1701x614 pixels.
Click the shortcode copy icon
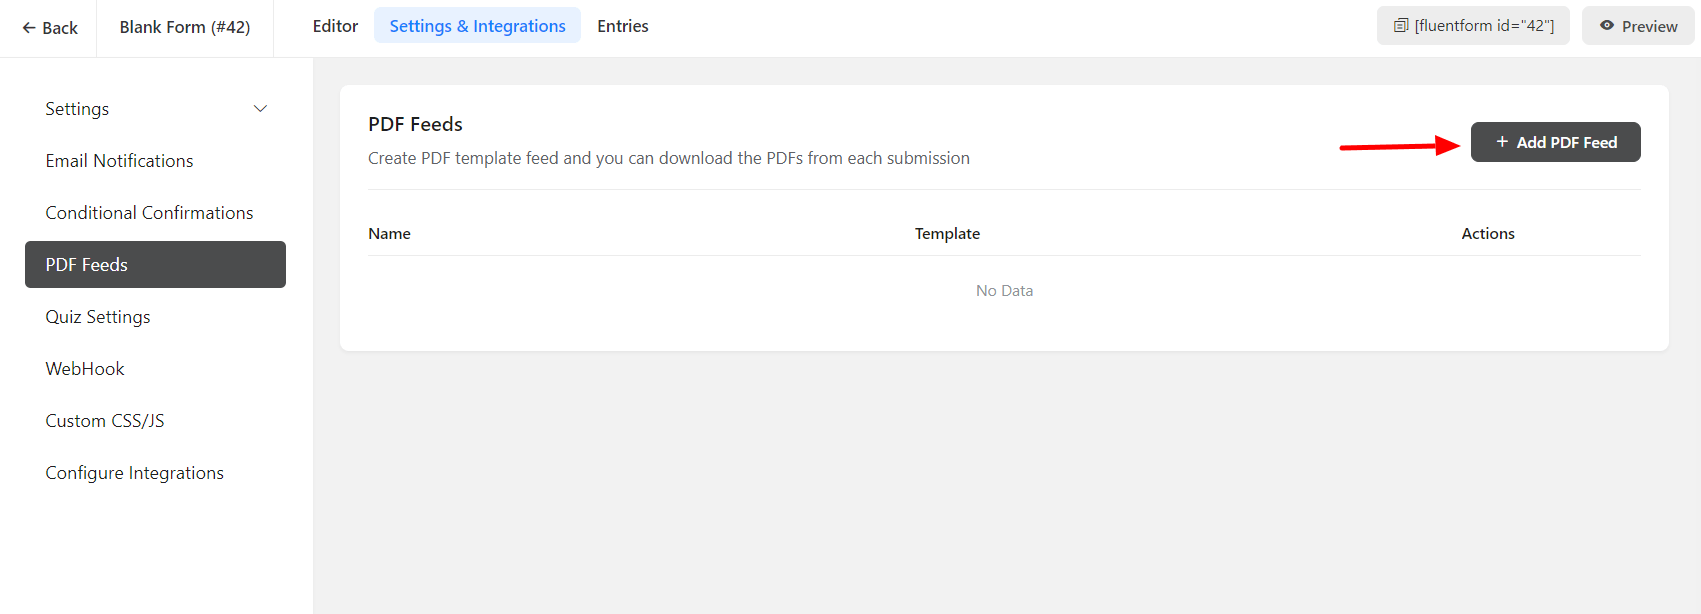coord(1401,26)
